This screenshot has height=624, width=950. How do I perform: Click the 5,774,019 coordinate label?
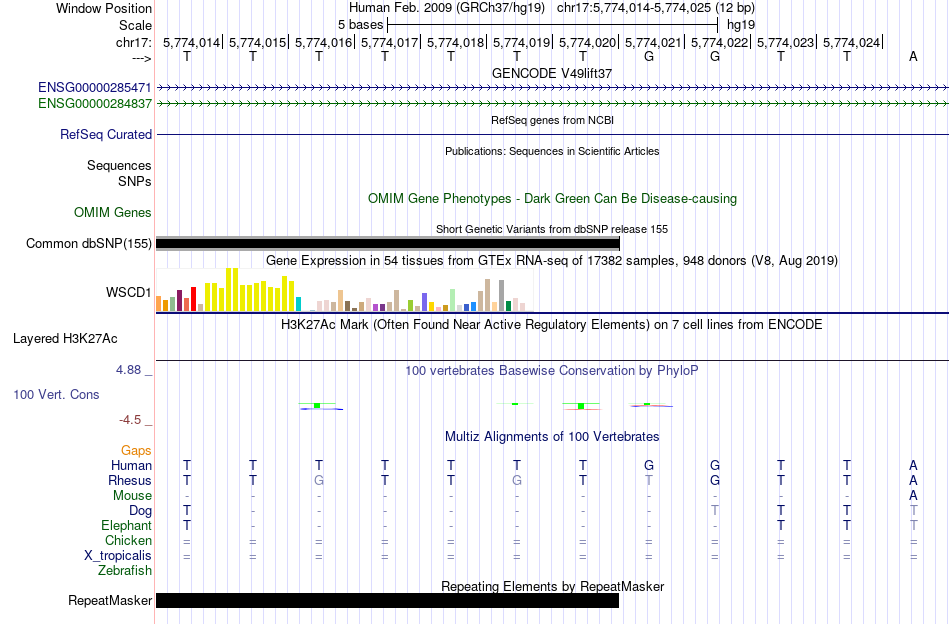521,42
